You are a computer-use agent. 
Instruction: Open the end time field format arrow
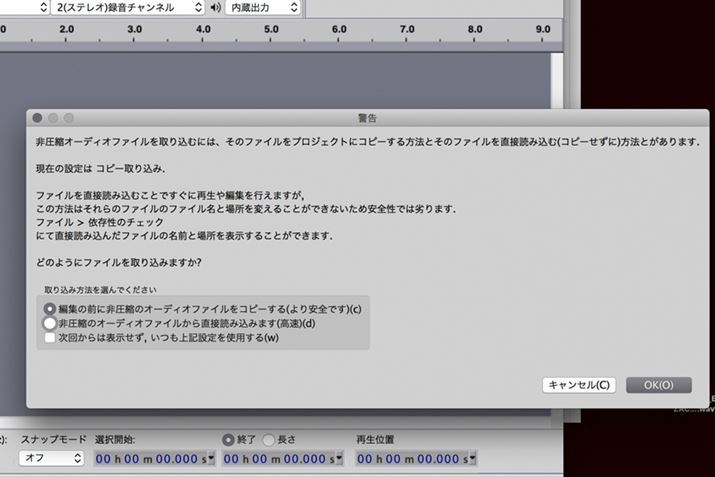339,458
